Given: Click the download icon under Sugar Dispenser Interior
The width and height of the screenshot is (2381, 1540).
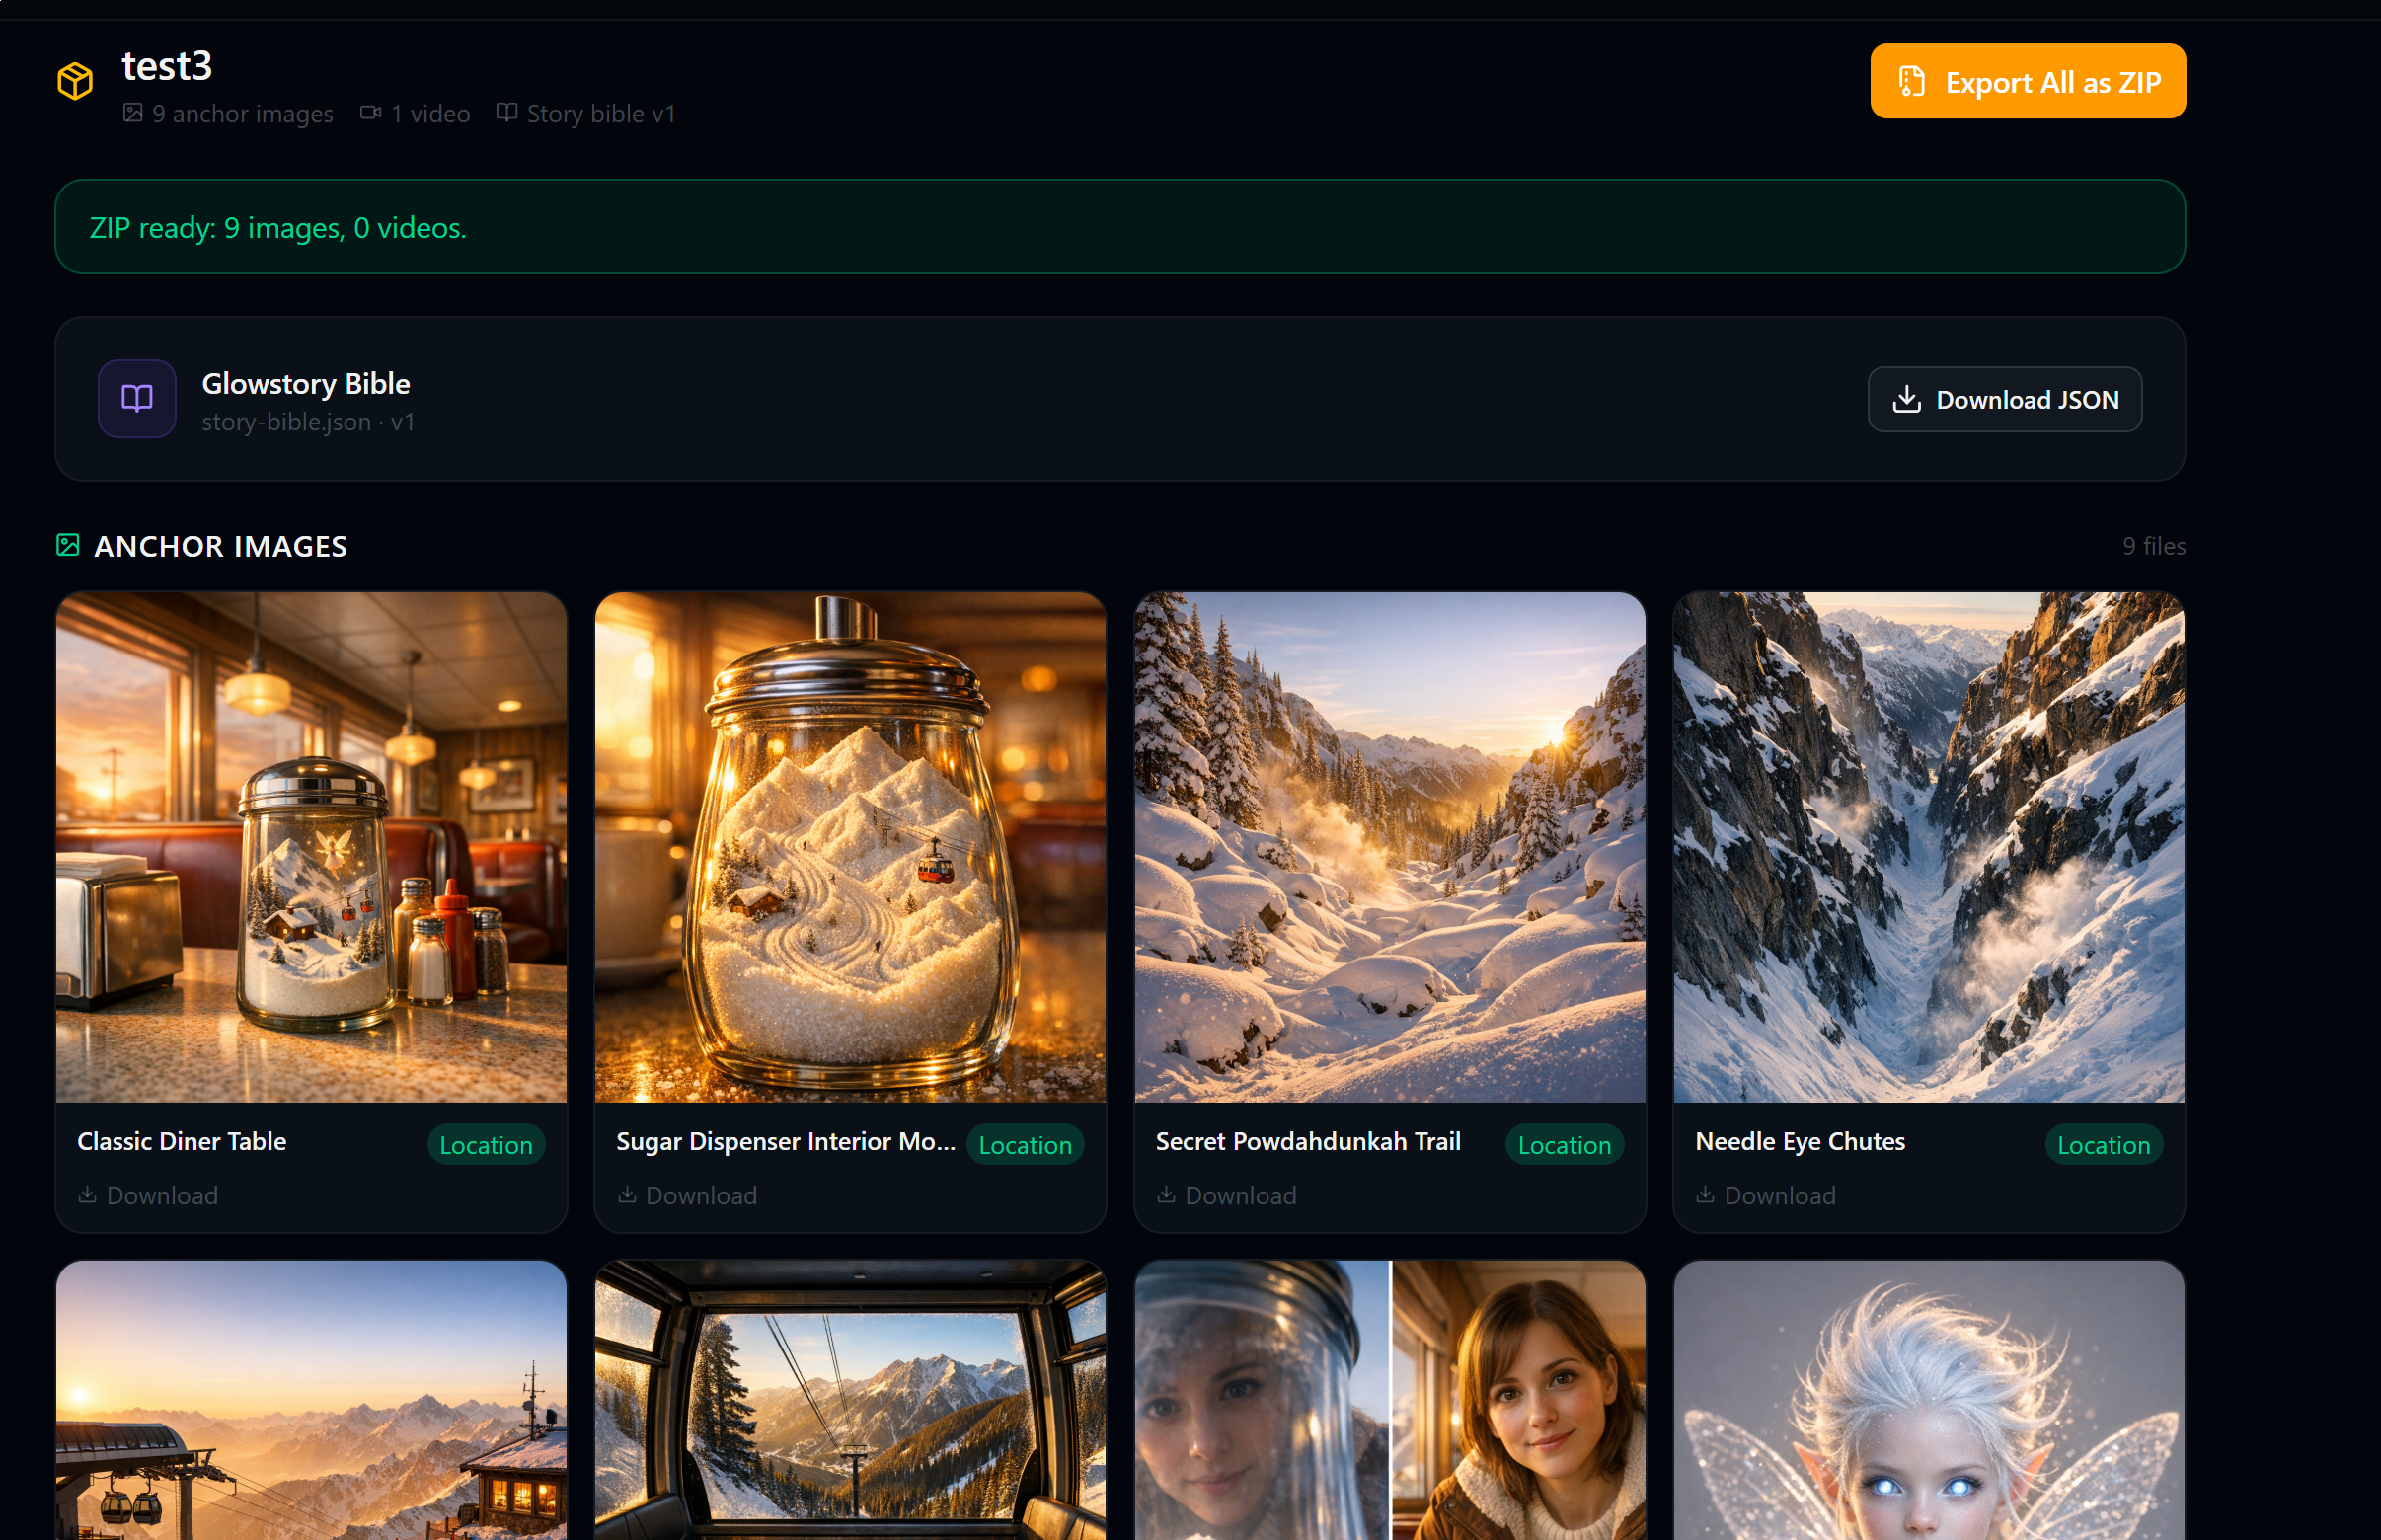Looking at the screenshot, I should coord(627,1195).
